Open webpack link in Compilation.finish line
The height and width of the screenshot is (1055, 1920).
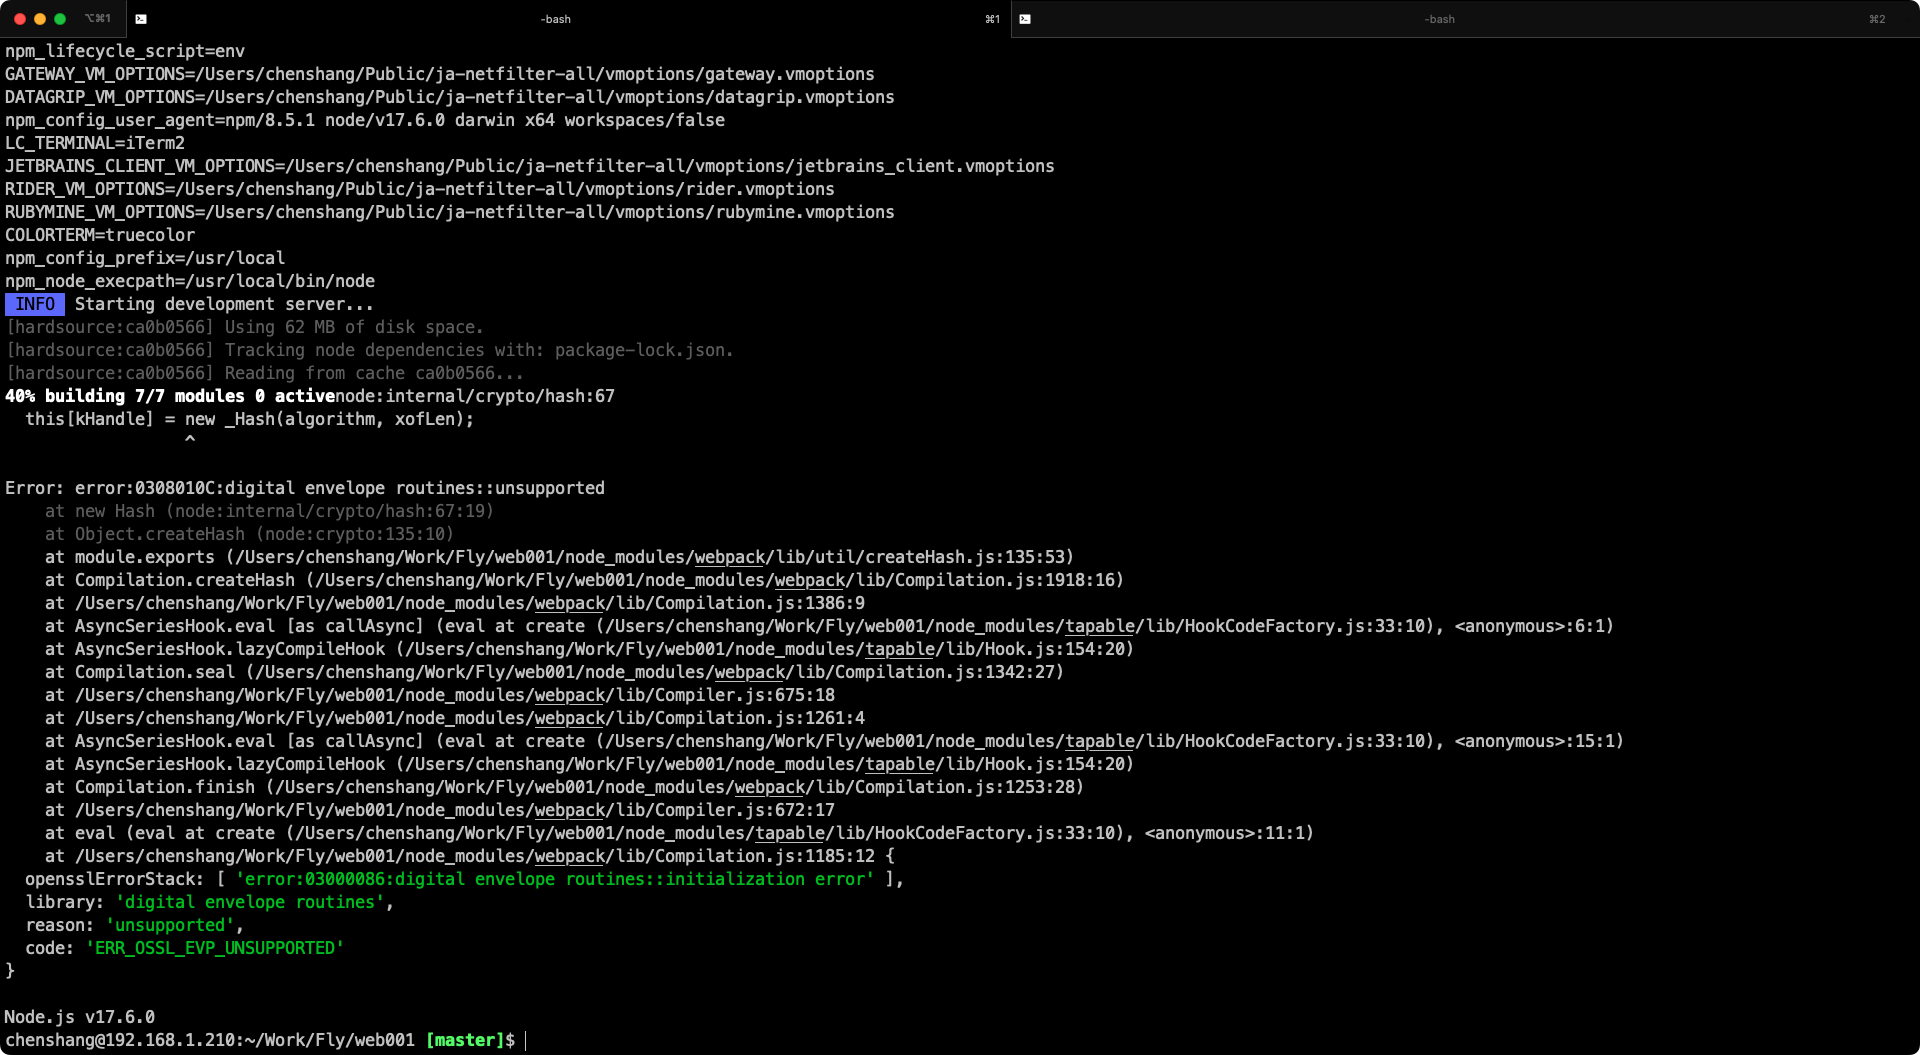click(769, 787)
